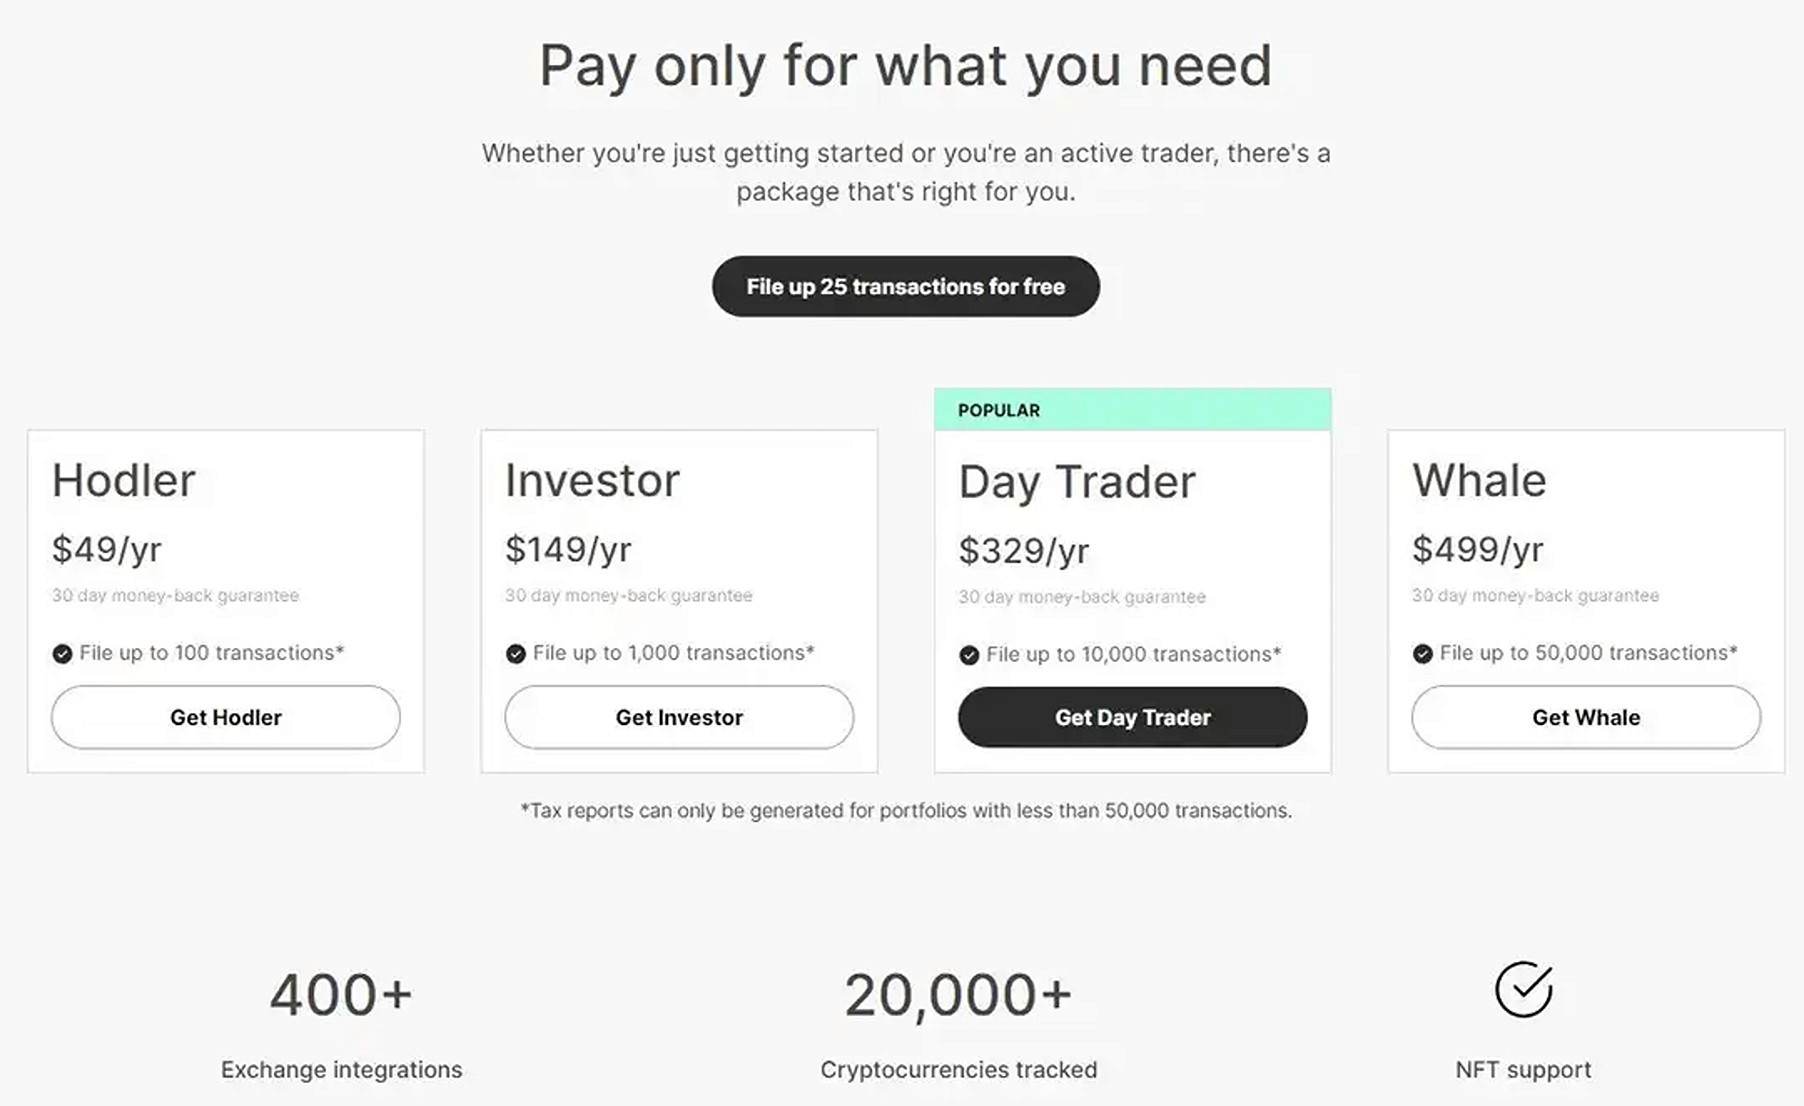Click Get Whale
Screen dimensions: 1804x1106
tap(1584, 717)
